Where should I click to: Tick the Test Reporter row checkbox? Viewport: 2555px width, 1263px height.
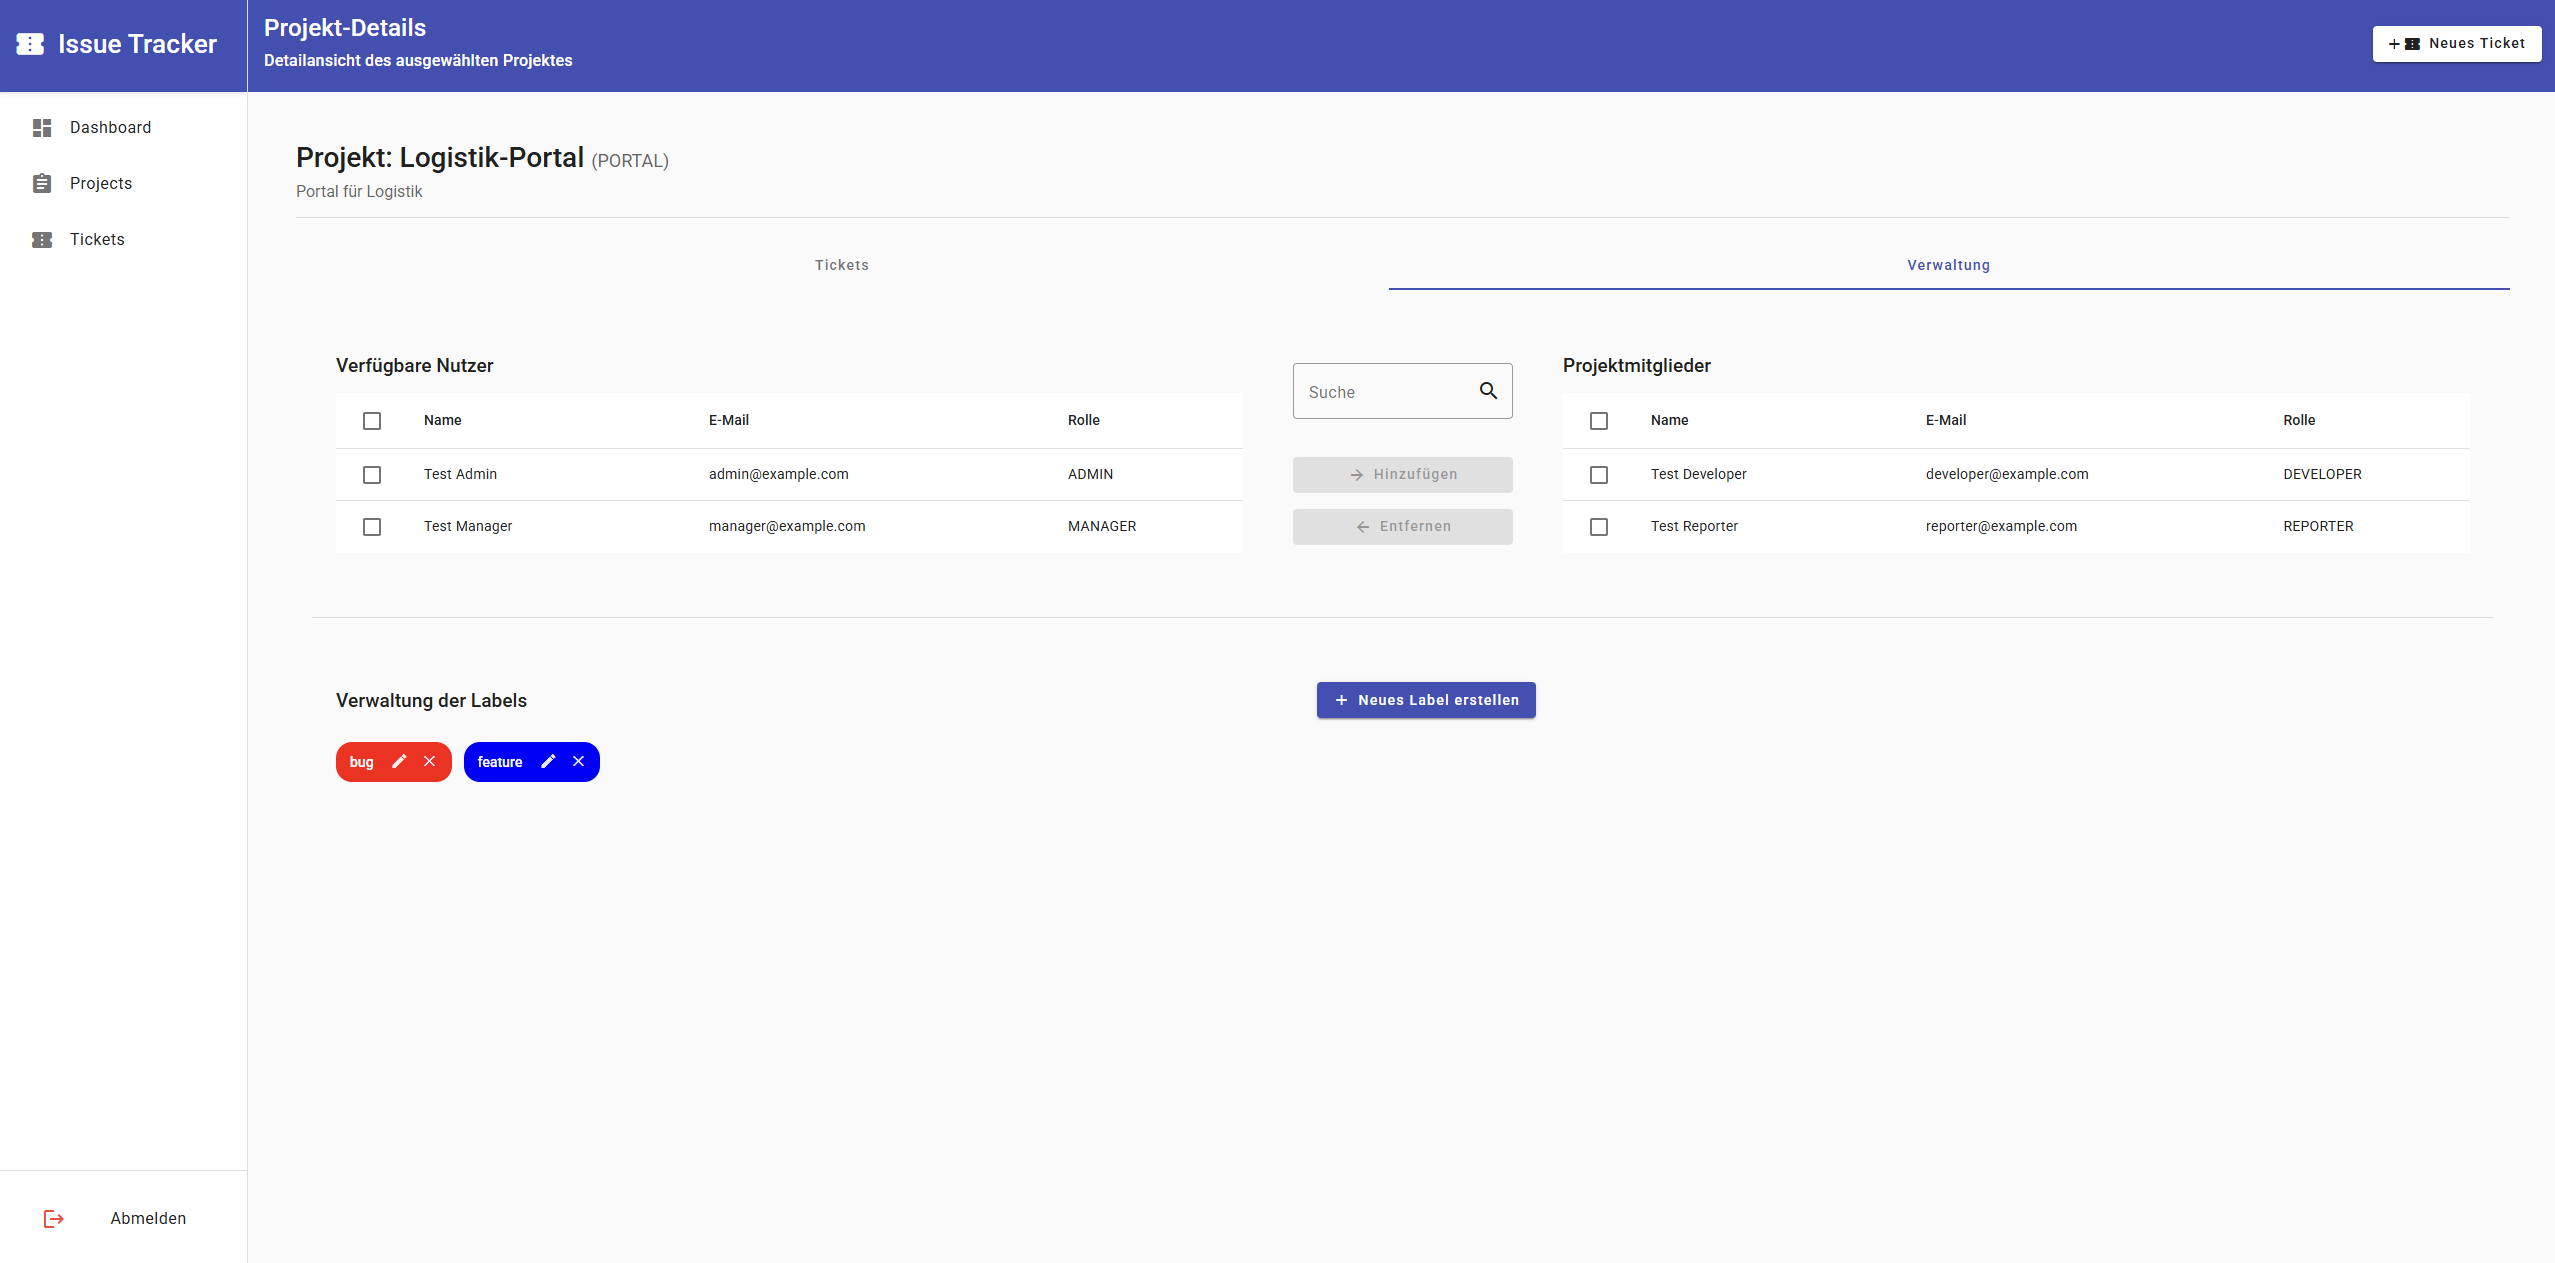[x=1599, y=527]
